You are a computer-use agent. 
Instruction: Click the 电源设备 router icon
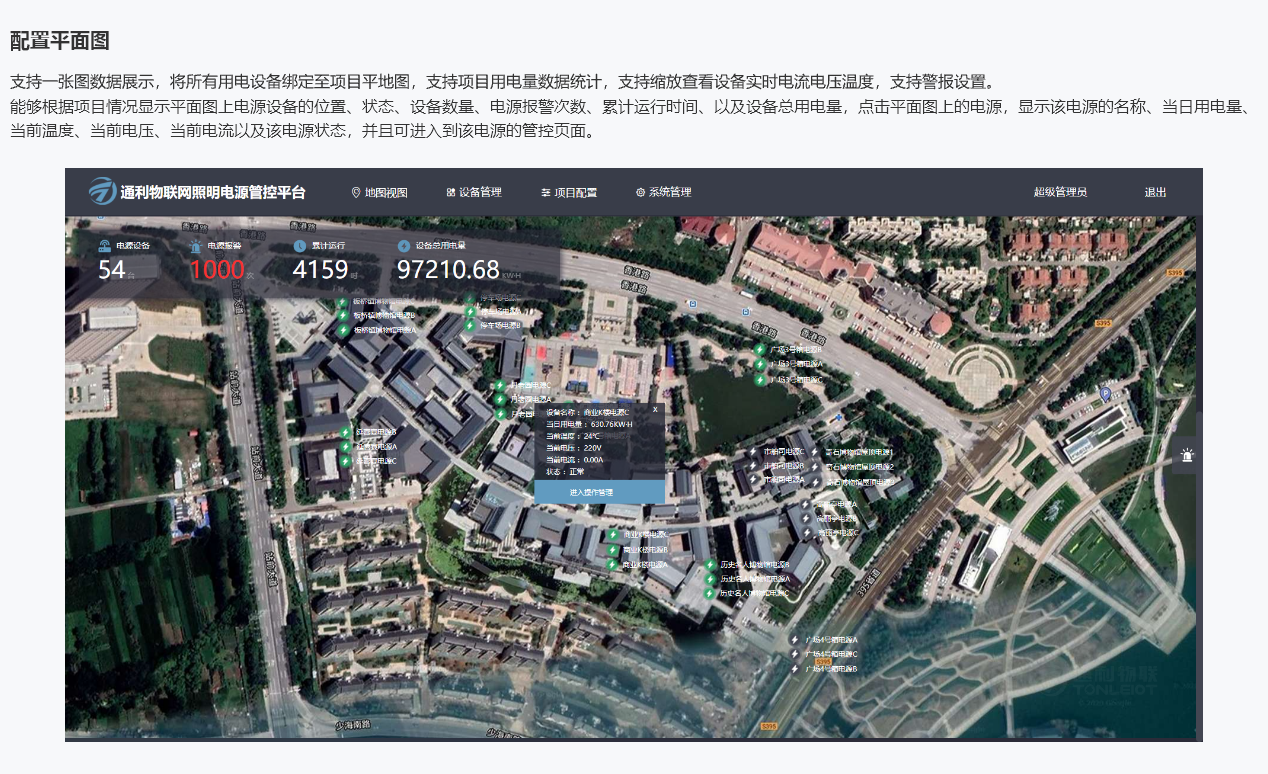pyautogui.click(x=104, y=246)
